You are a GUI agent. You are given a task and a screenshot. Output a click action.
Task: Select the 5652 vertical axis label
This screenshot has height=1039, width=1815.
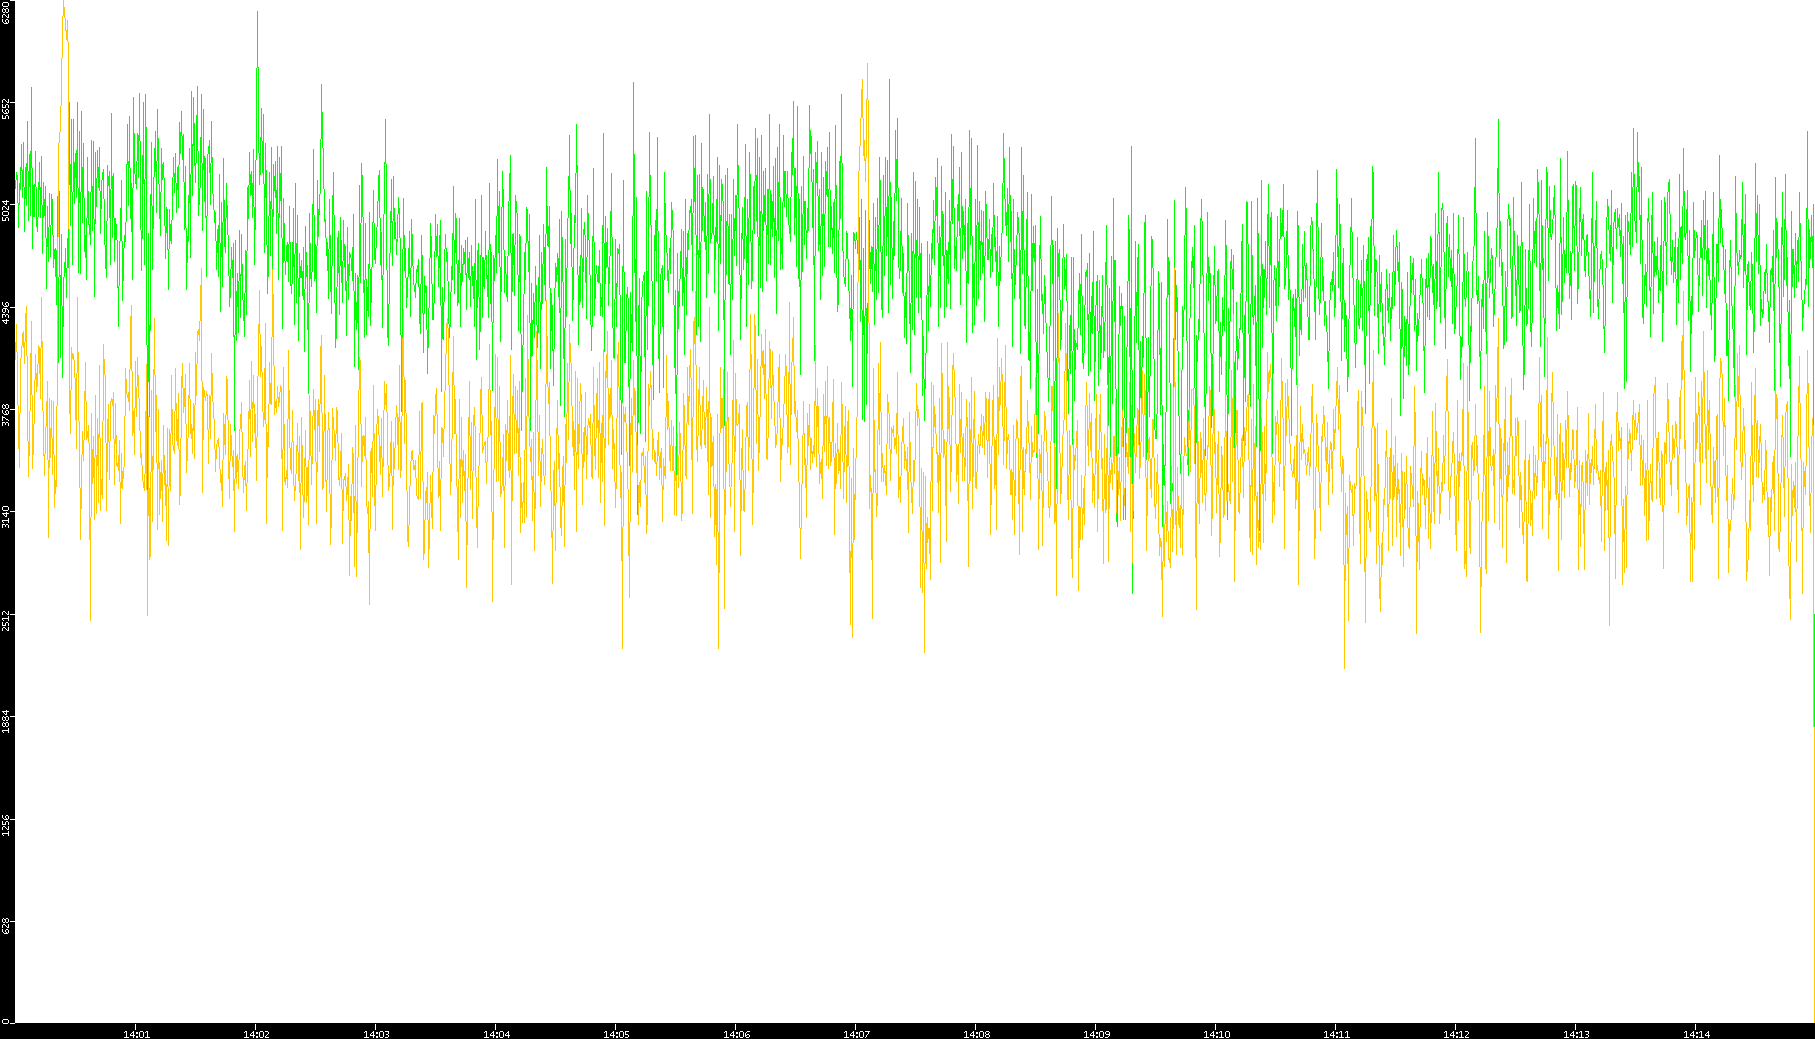[x=6, y=109]
